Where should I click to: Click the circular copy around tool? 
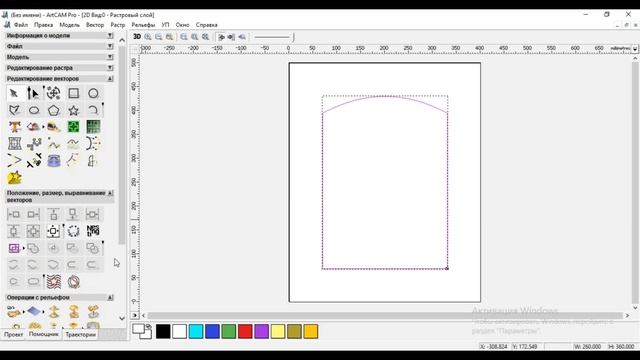coord(73,231)
